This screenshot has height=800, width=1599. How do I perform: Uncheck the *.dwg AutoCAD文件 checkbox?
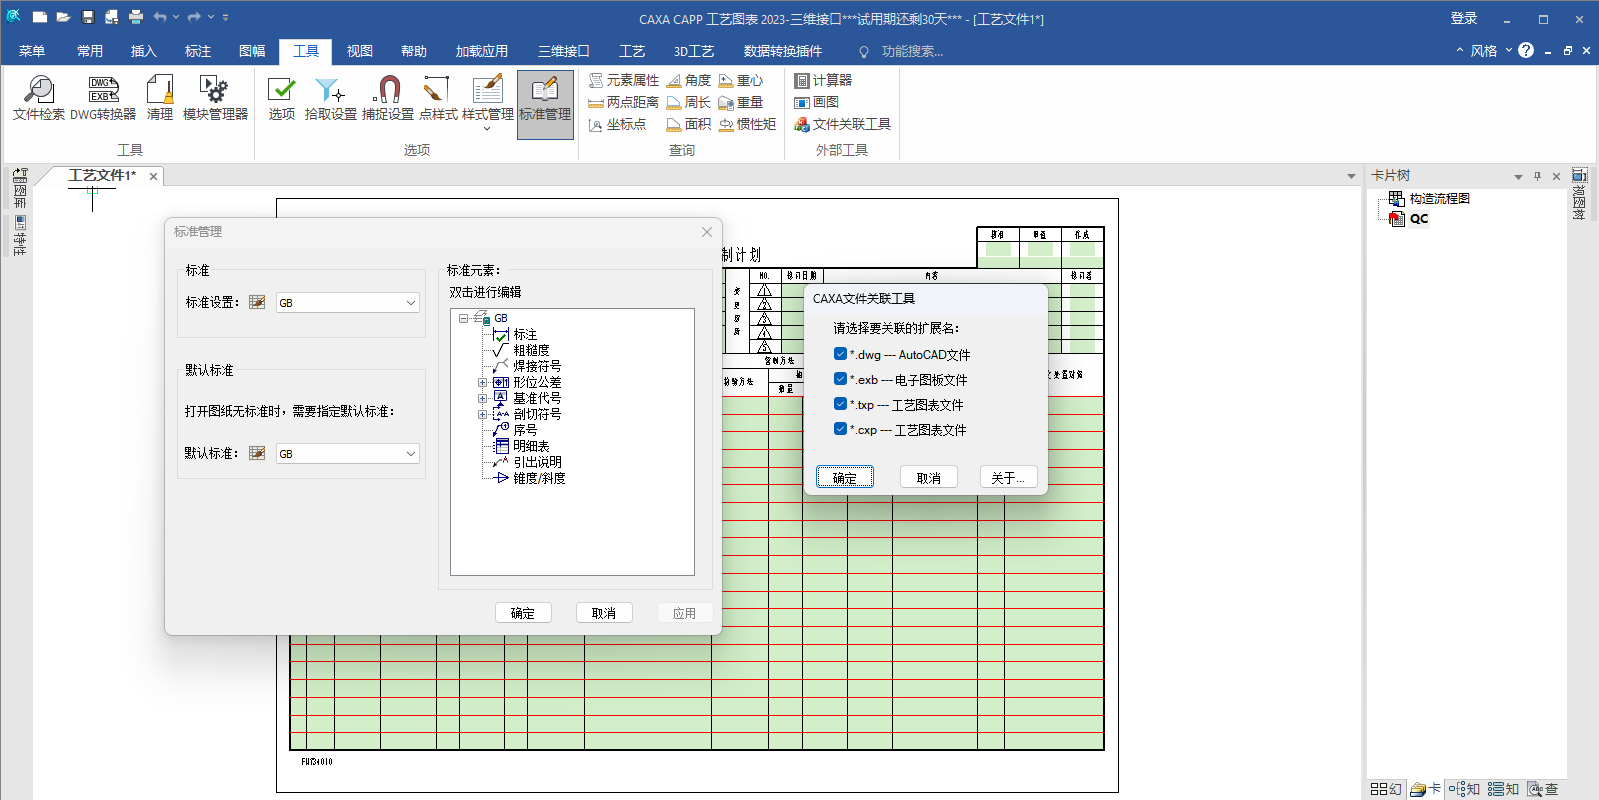(x=840, y=354)
